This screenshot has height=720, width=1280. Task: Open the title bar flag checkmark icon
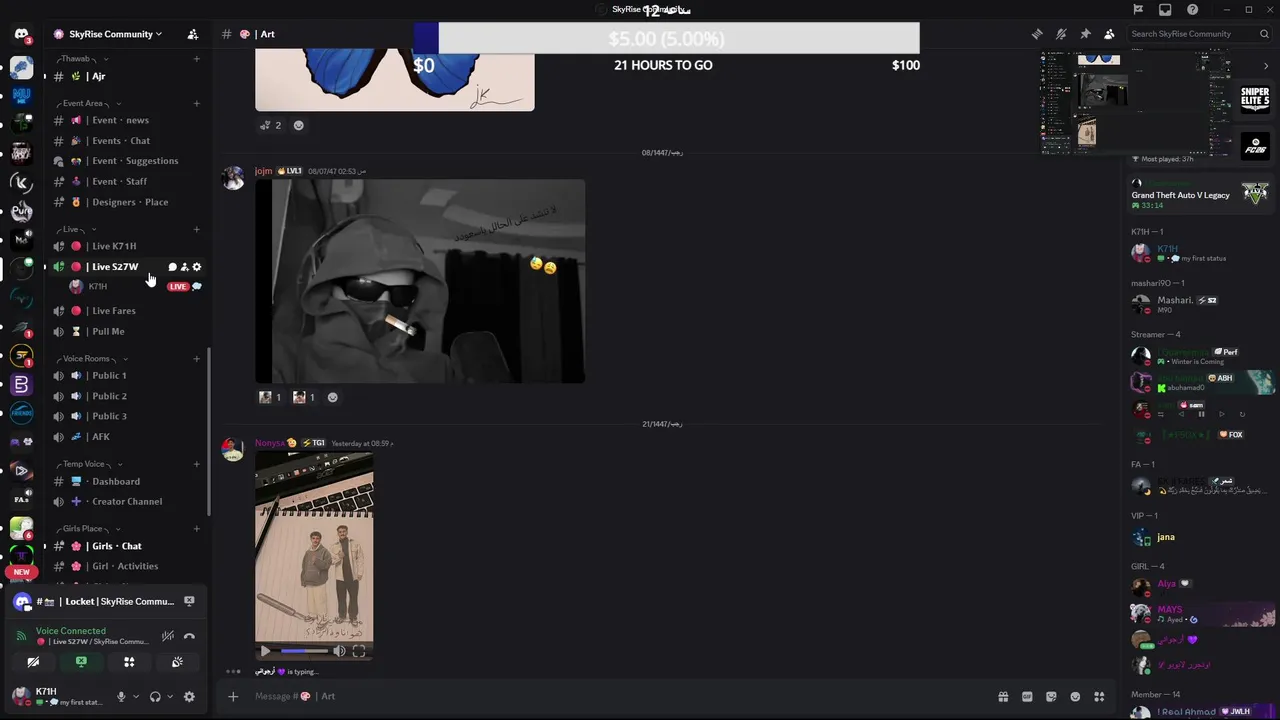coord(1138,9)
